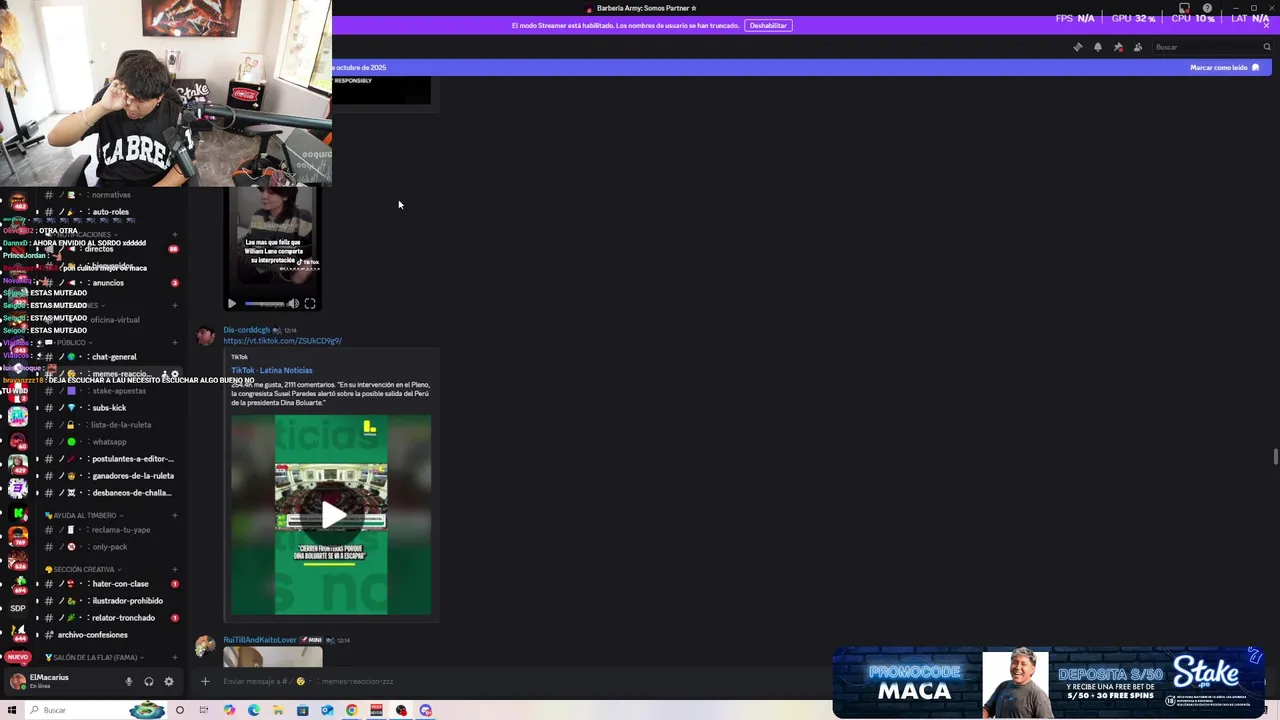Click create invite icon on memes-reaccion channel
This screenshot has height=720, width=1280.
point(165,374)
